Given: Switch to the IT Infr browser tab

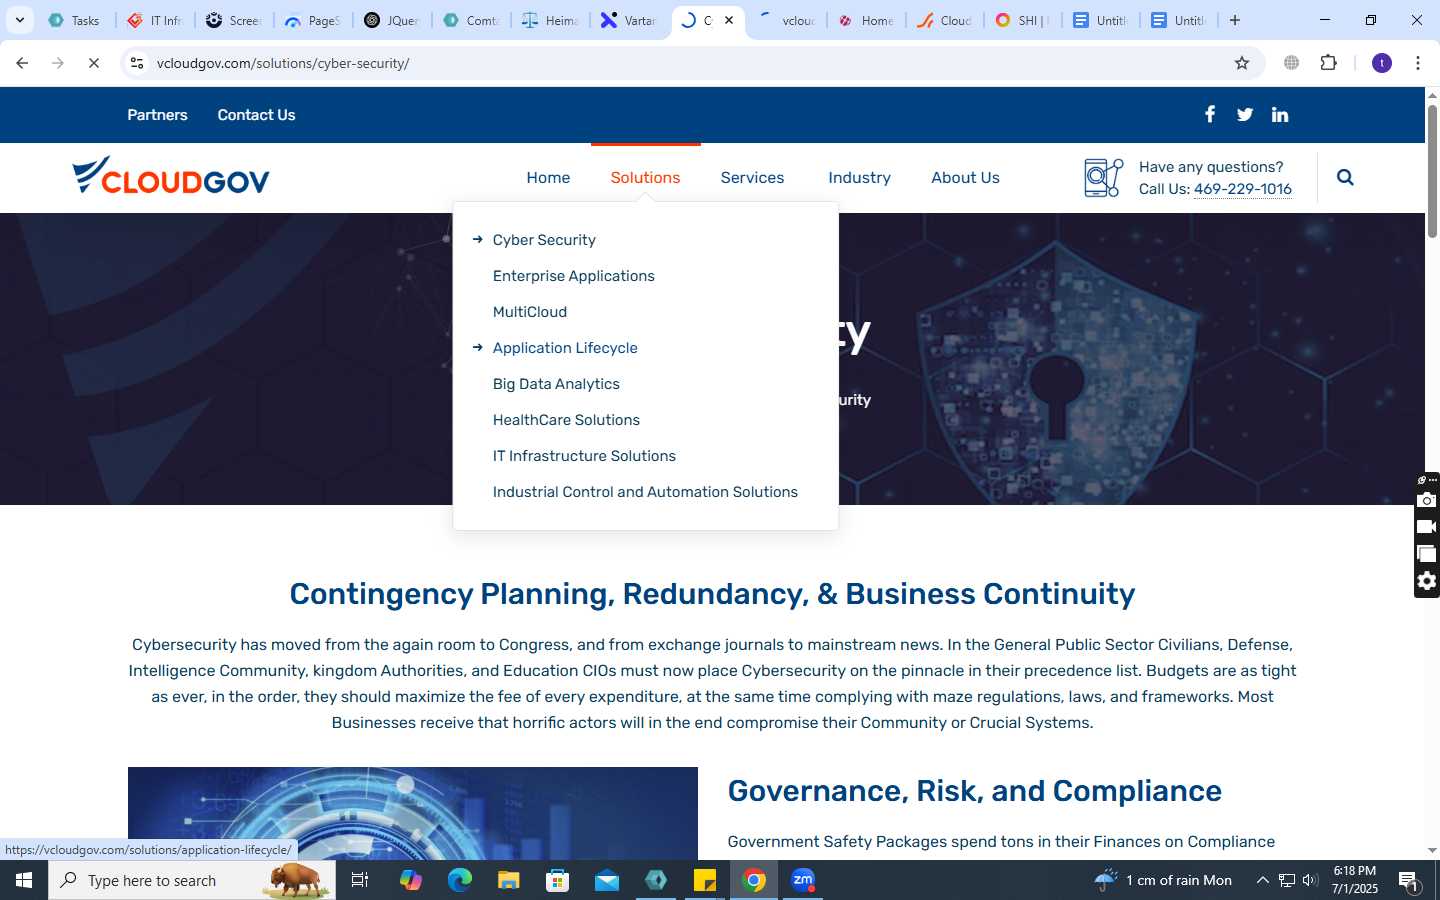Looking at the screenshot, I should click(x=155, y=20).
